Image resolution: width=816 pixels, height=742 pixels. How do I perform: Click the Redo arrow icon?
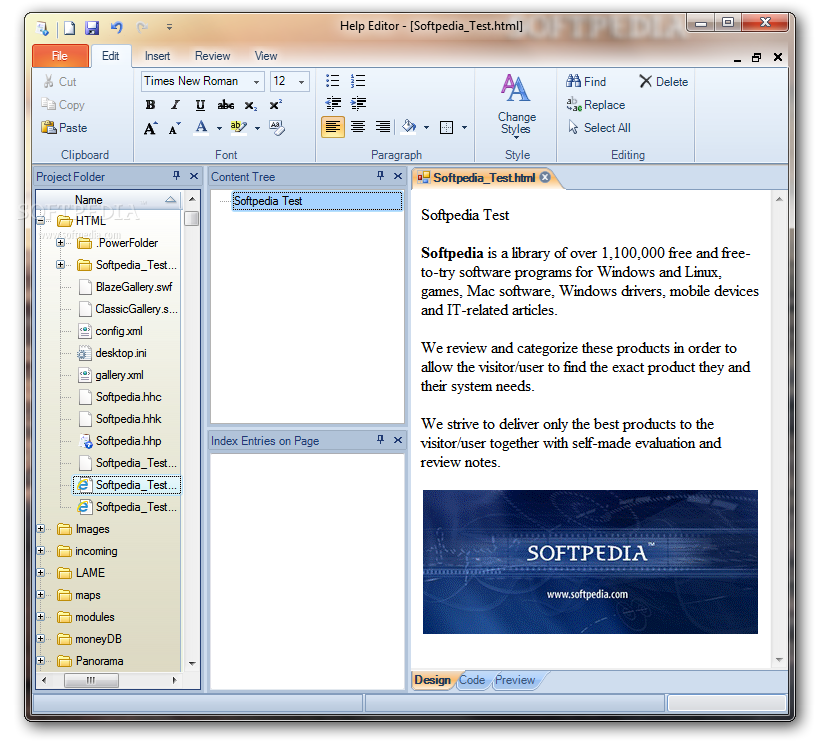pos(142,27)
